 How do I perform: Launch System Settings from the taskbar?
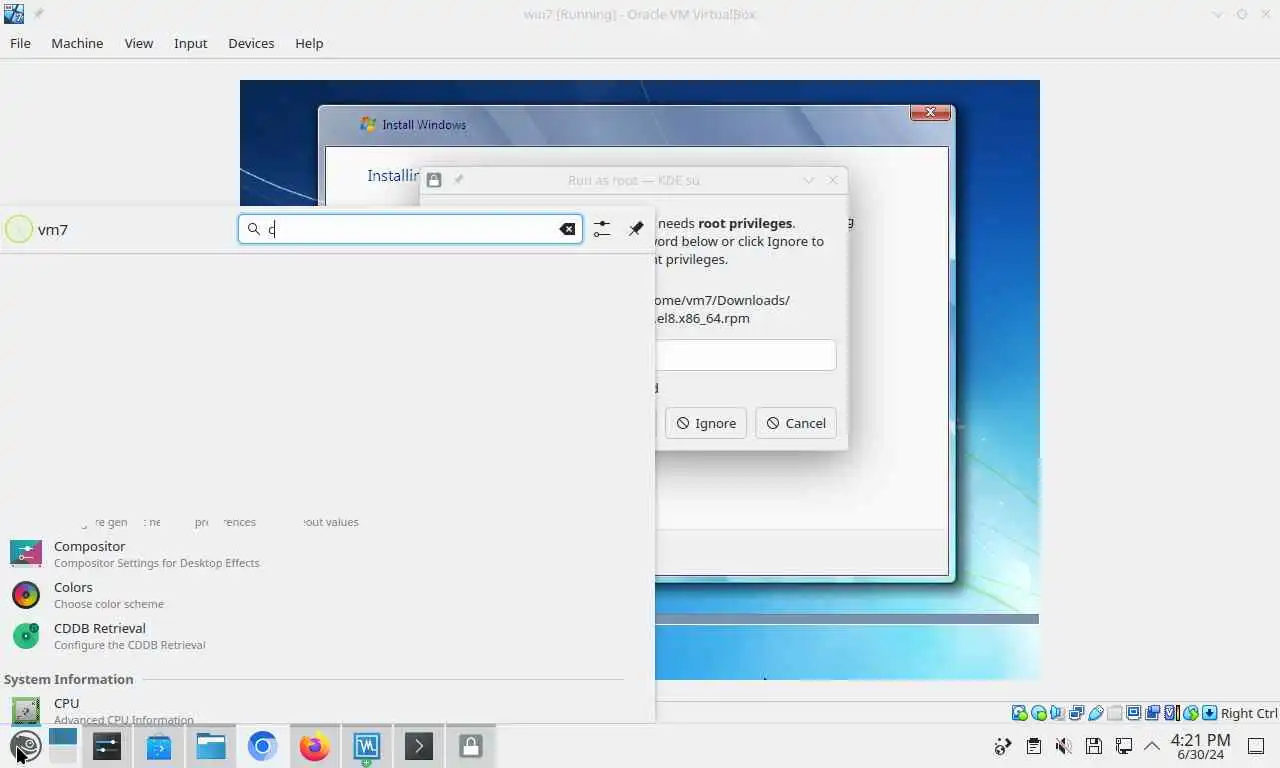pyautogui.click(x=107, y=746)
